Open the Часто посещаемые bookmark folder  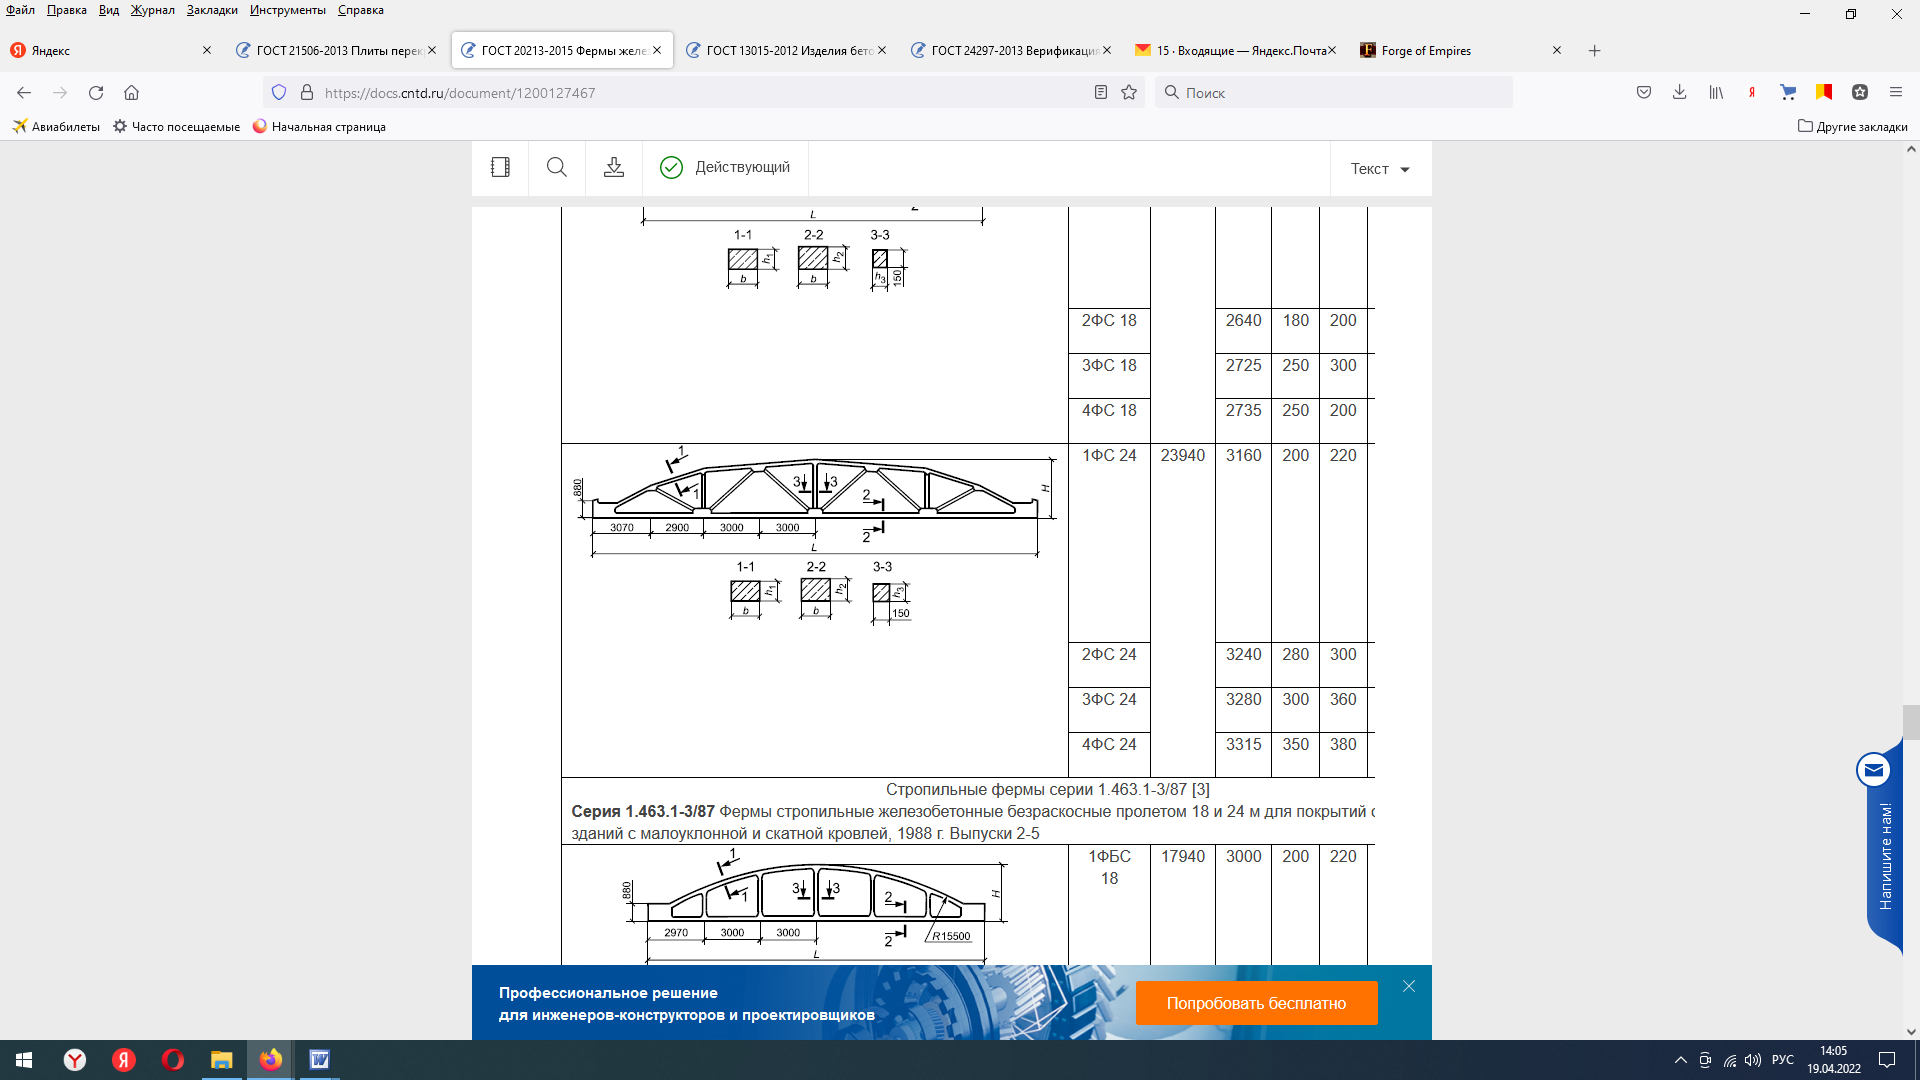[177, 127]
